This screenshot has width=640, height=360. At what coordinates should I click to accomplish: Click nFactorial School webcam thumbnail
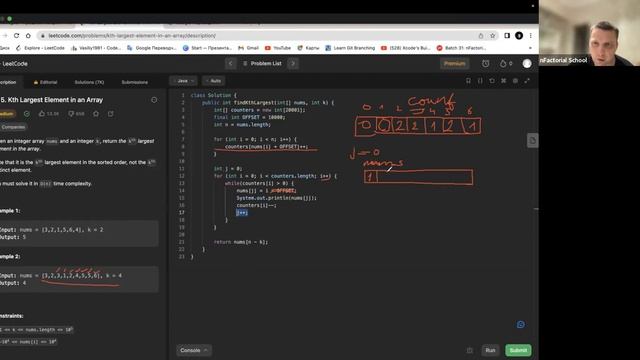[x=589, y=33]
